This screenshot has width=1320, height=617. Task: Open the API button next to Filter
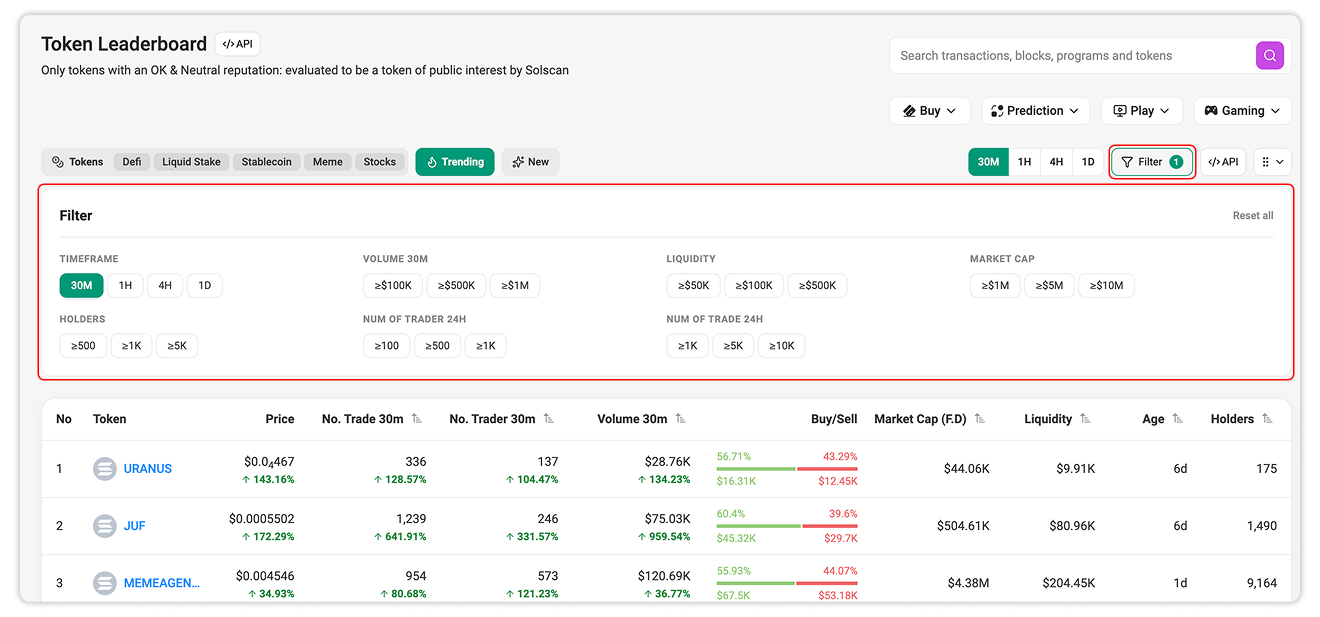point(1223,162)
